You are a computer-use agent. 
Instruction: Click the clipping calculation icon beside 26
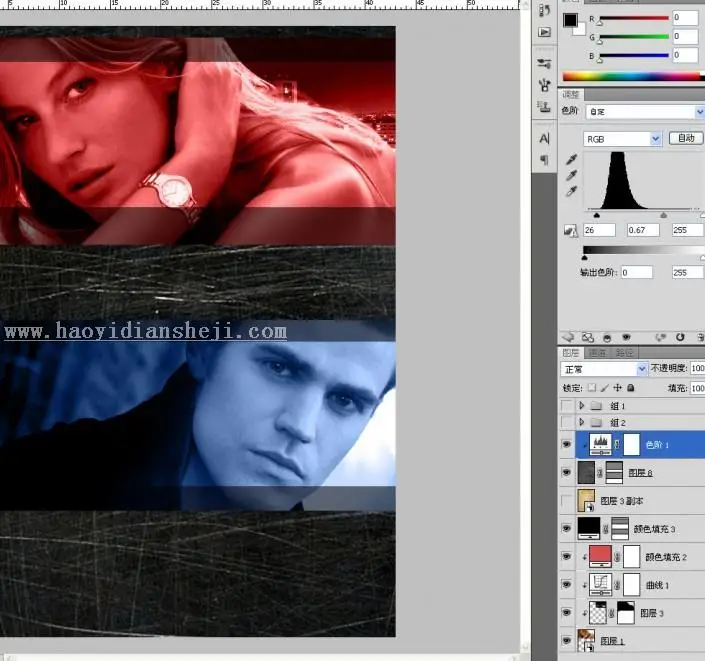pos(571,231)
